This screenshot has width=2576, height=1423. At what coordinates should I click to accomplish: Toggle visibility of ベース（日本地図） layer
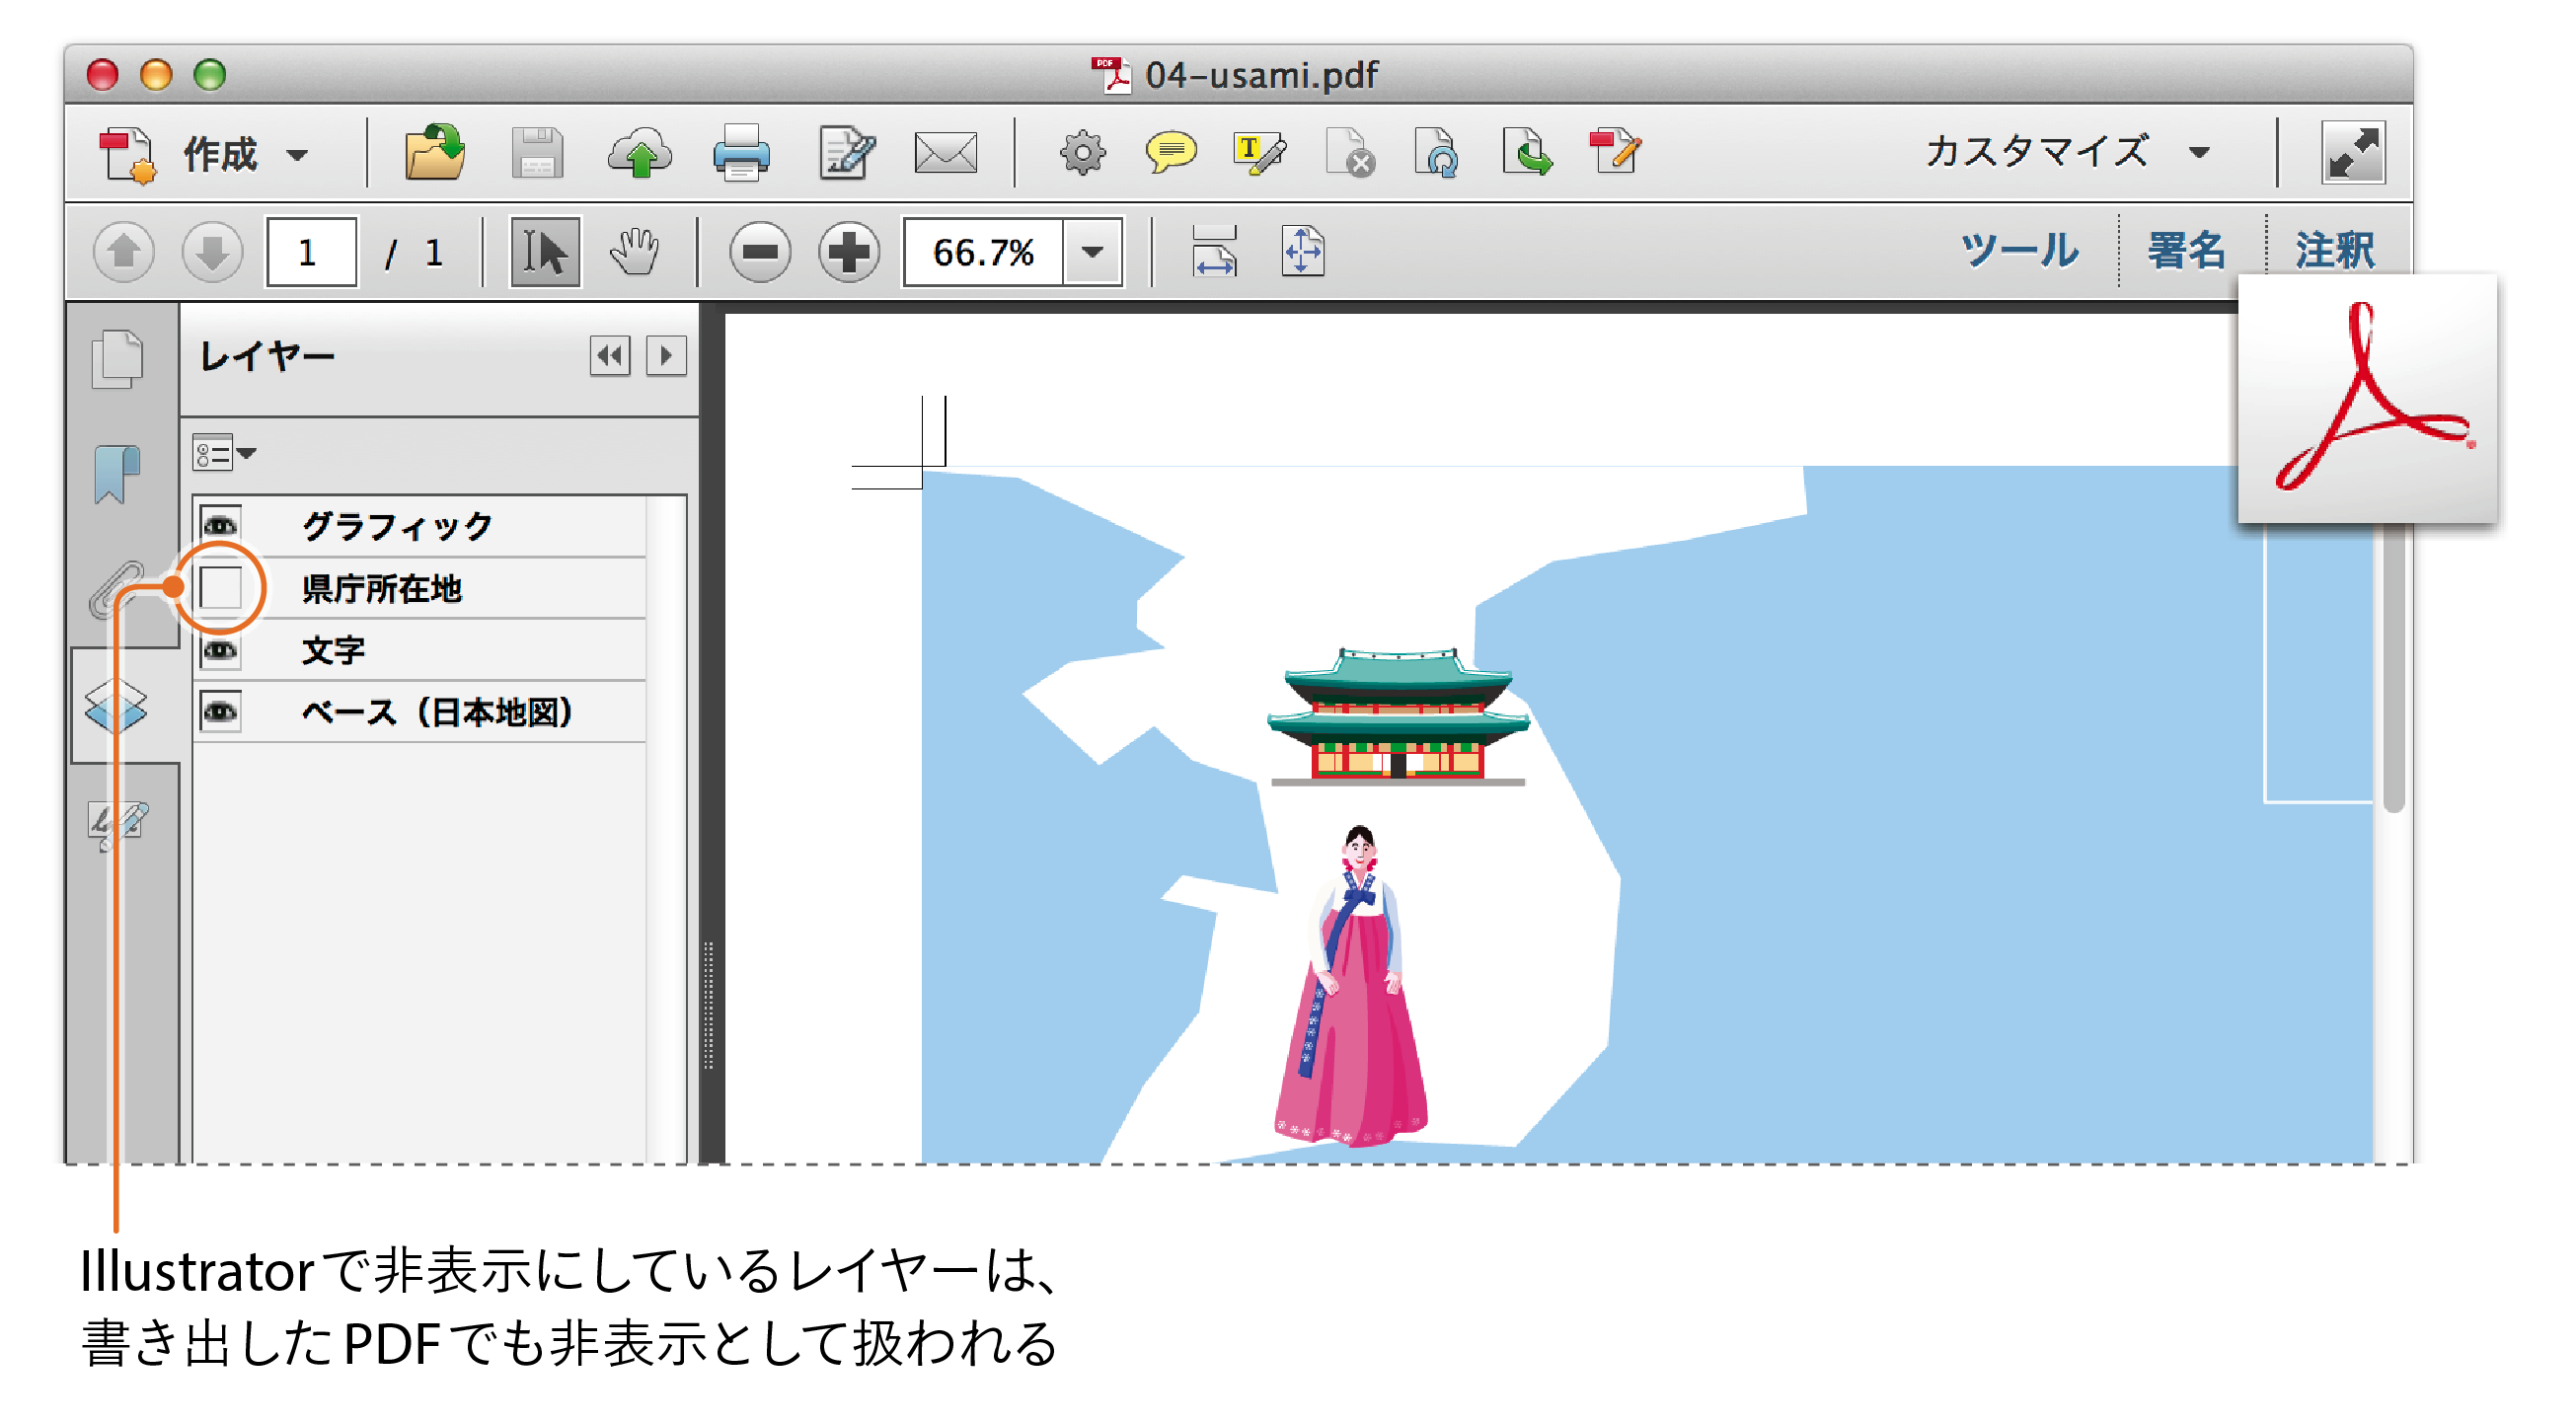[220, 712]
